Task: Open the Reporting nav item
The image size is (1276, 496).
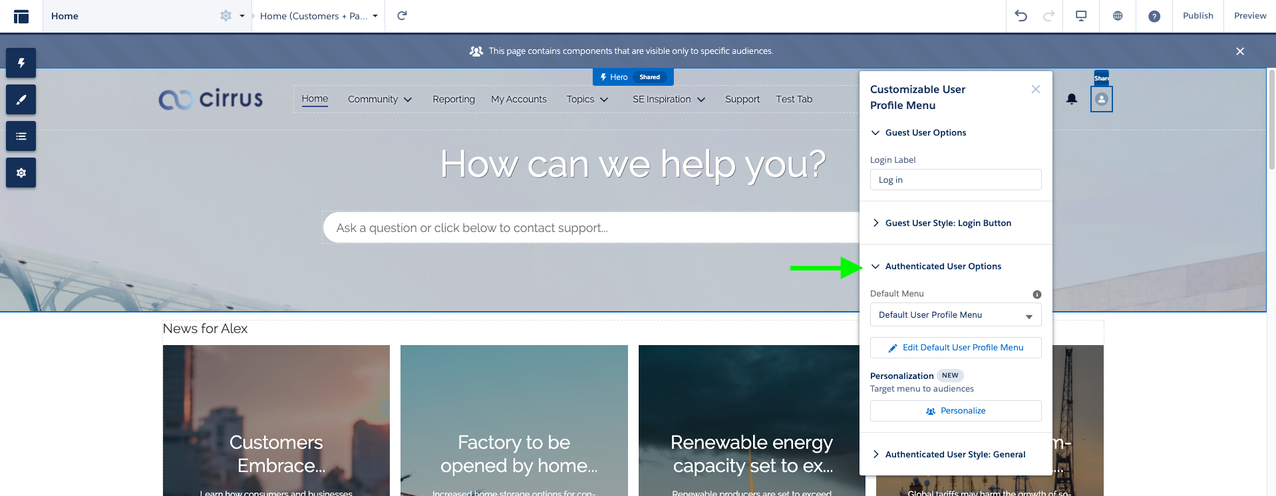Action: click(x=454, y=99)
